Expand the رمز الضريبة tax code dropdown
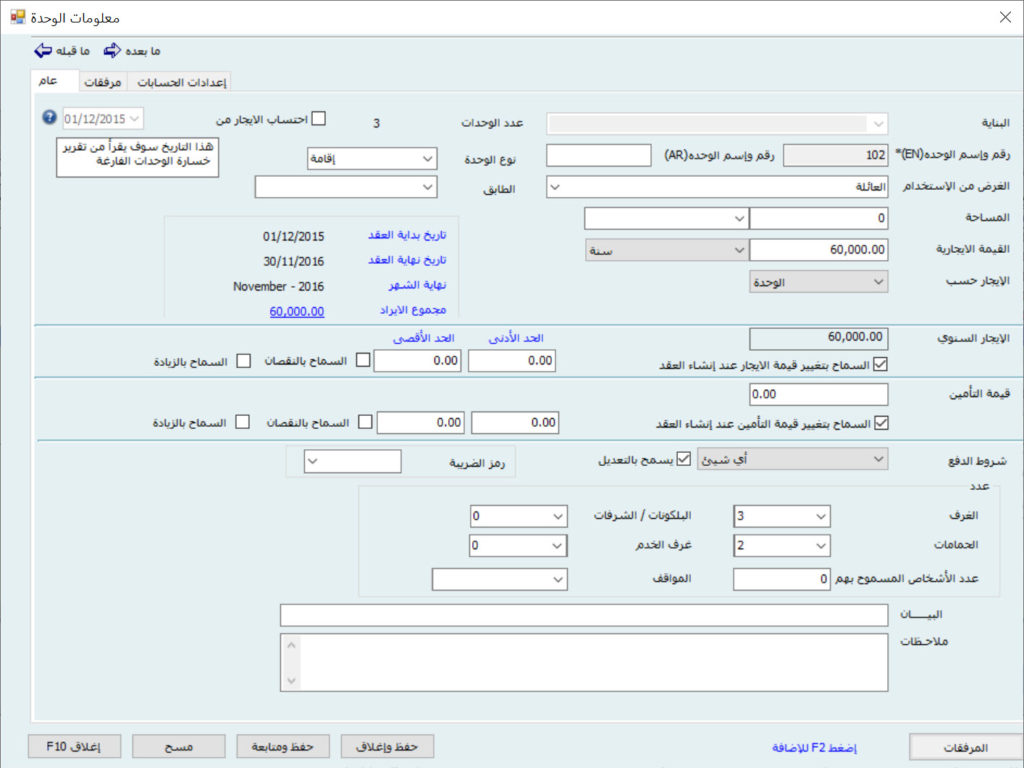This screenshot has height=768, width=1024. pos(311,461)
